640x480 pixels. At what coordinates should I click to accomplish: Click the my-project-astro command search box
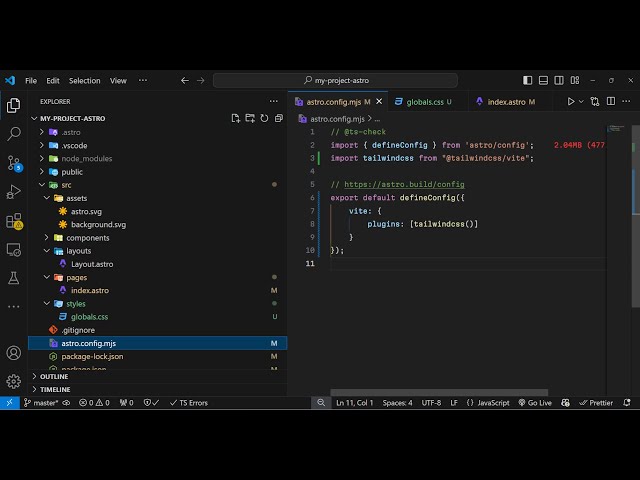pos(335,80)
